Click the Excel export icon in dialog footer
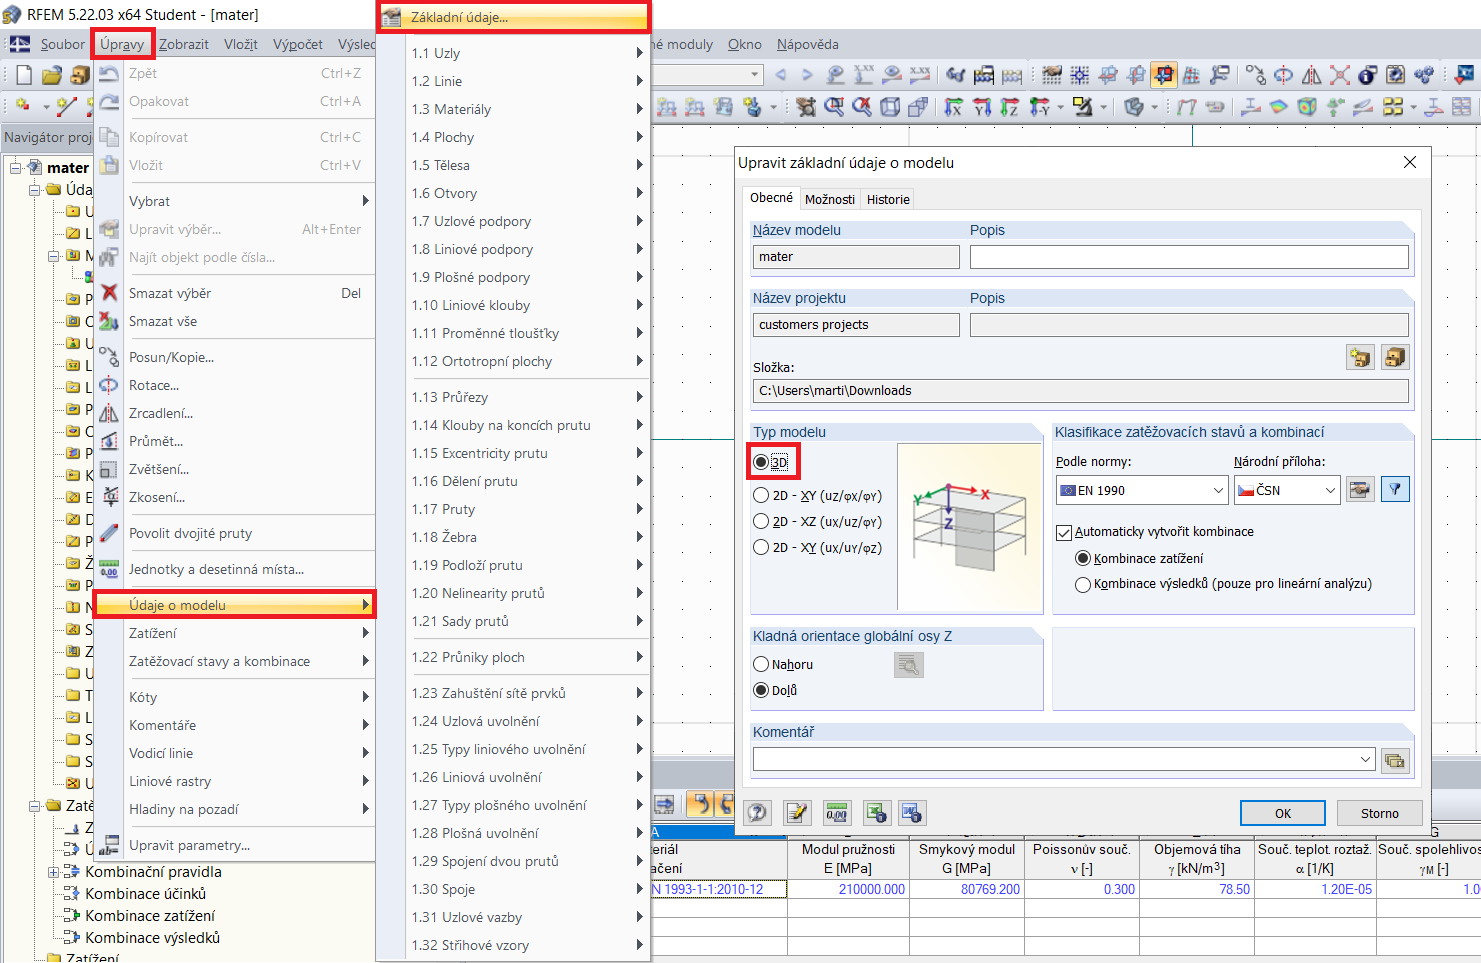Image resolution: width=1481 pixels, height=963 pixels. click(x=877, y=813)
